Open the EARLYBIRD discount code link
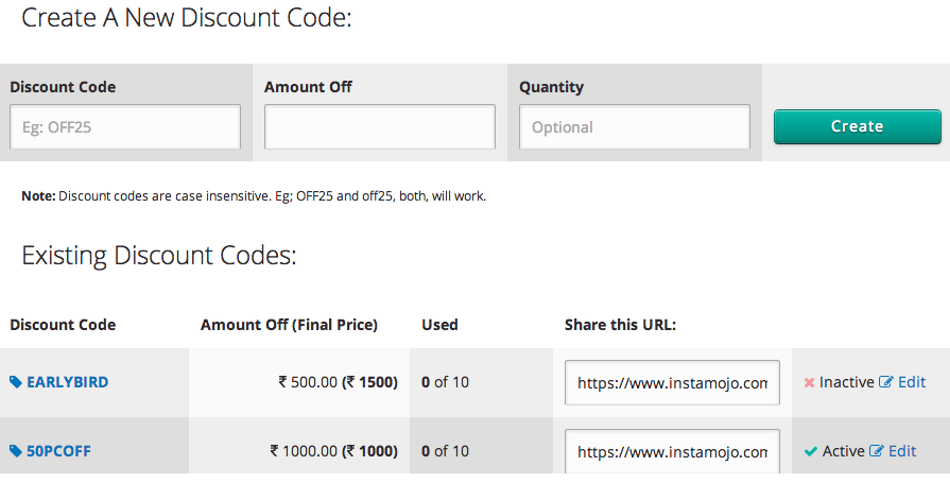 pyautogui.click(x=67, y=382)
